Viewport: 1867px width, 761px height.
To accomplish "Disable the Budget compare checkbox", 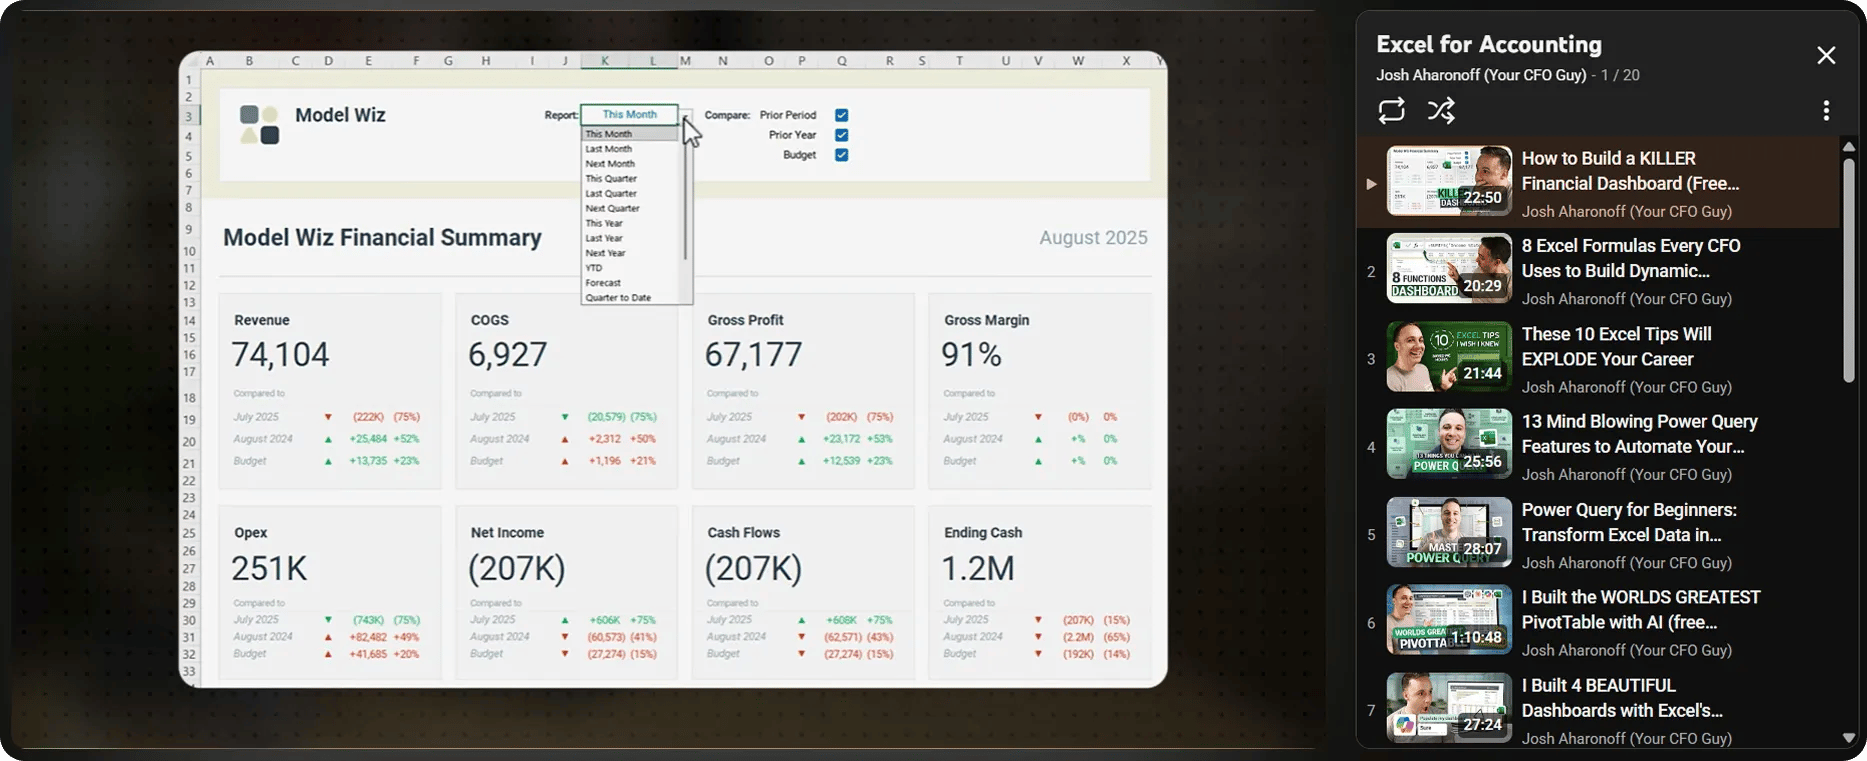I will [x=841, y=155].
